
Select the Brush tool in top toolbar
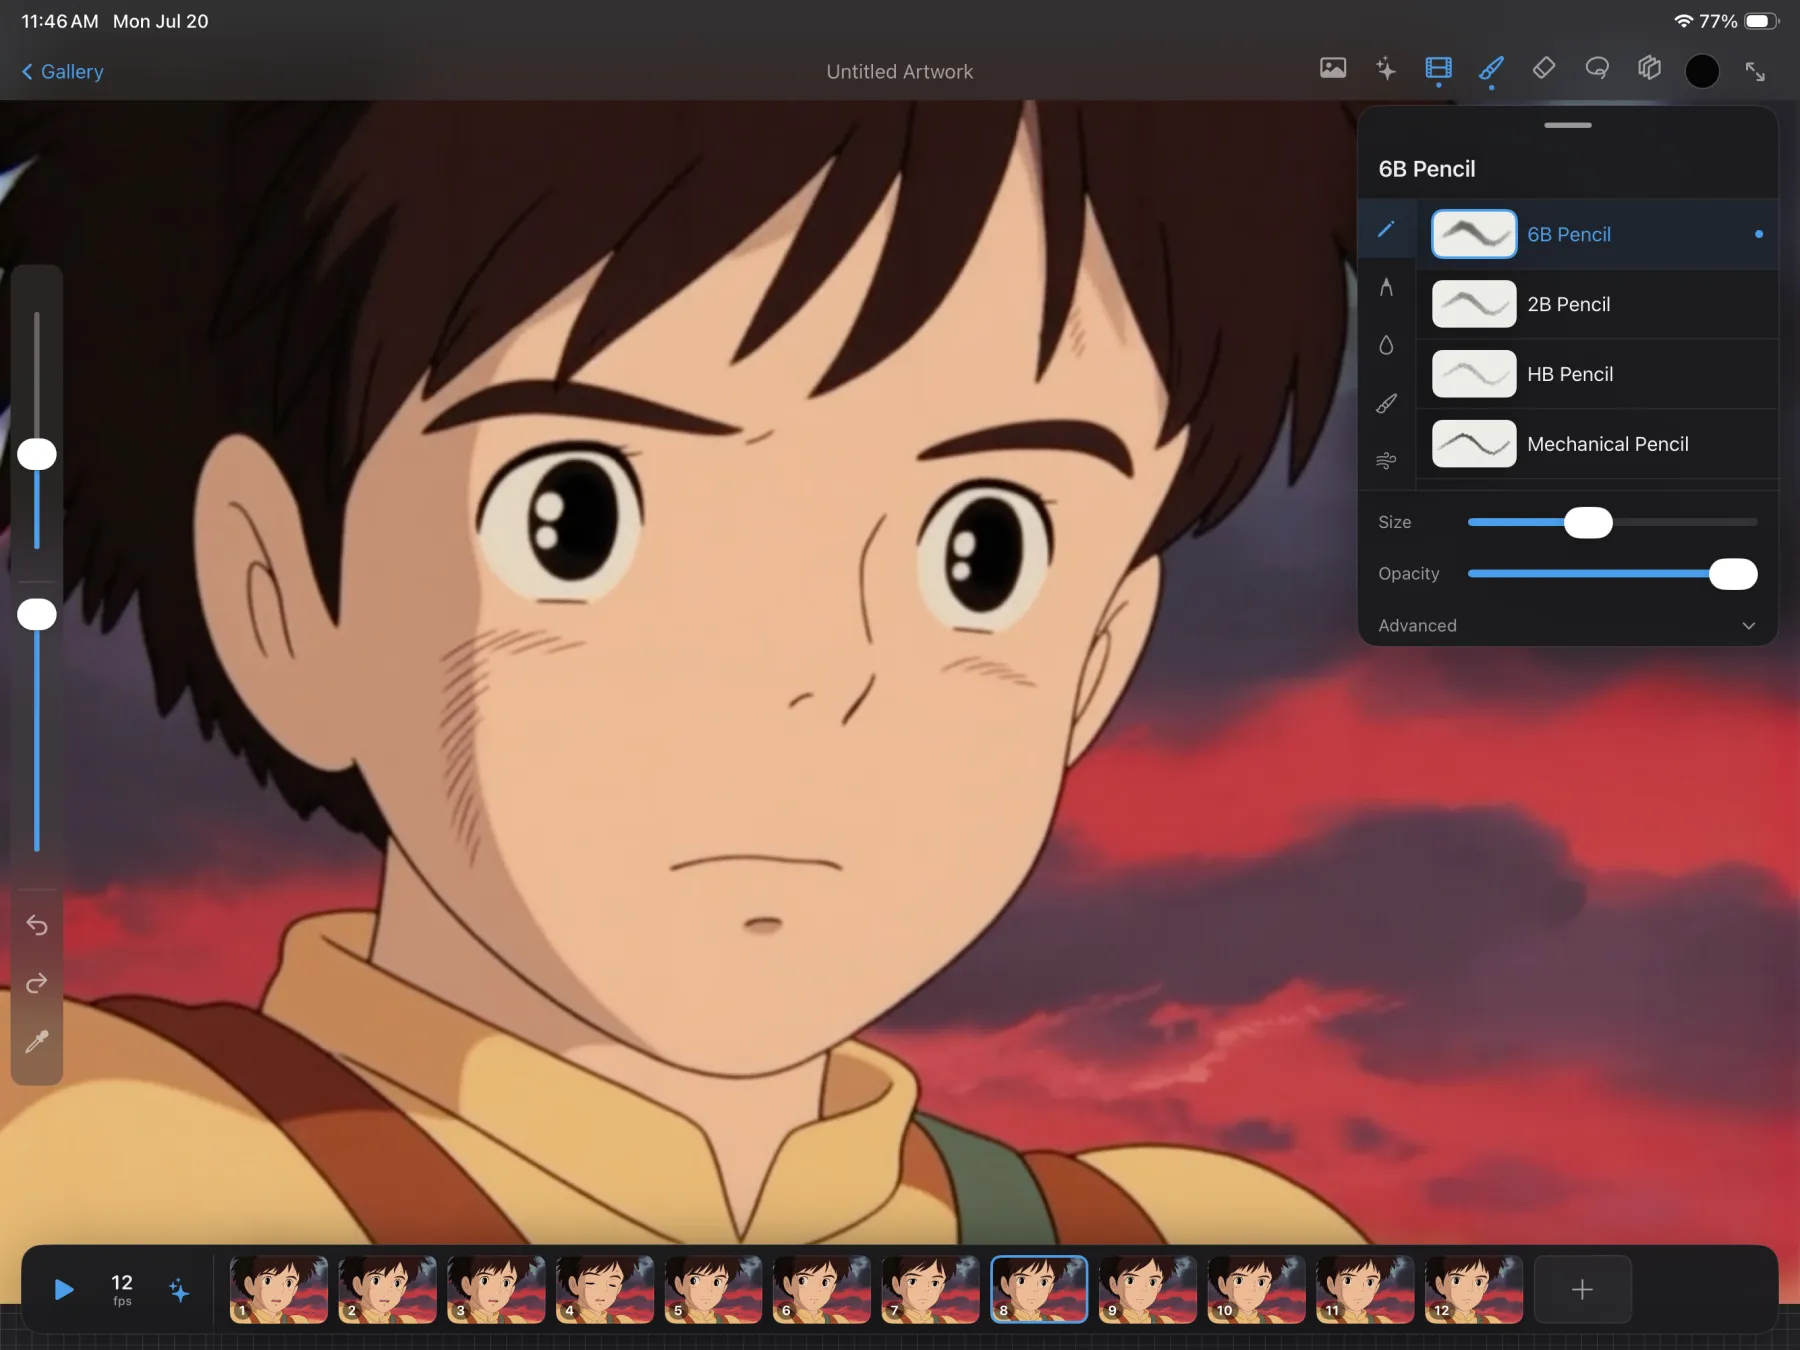pyautogui.click(x=1491, y=68)
